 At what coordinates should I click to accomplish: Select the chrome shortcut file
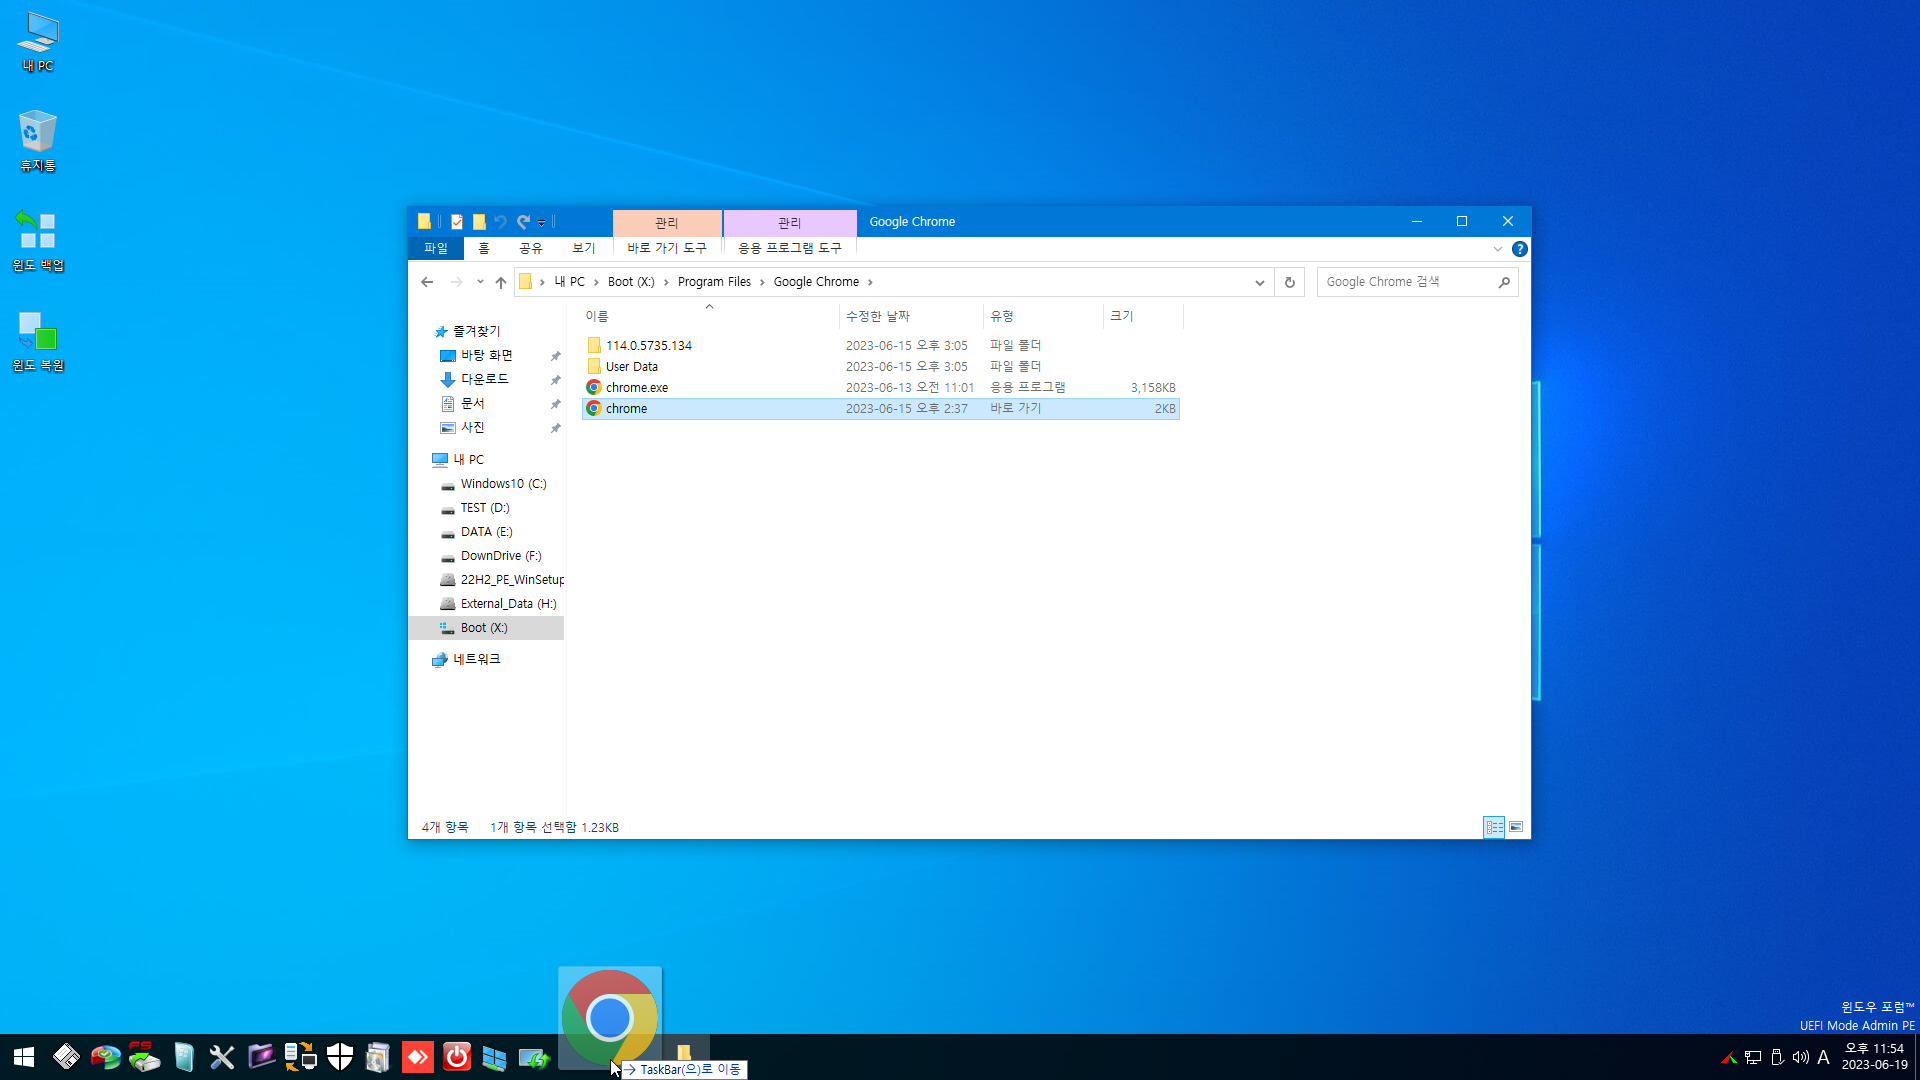(x=881, y=409)
